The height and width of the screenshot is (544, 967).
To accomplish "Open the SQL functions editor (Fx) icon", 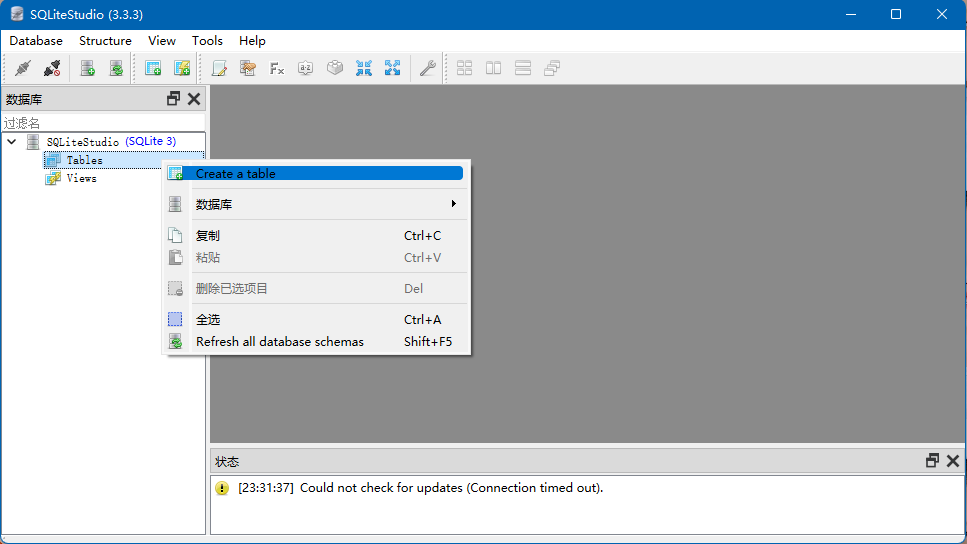I will (277, 68).
